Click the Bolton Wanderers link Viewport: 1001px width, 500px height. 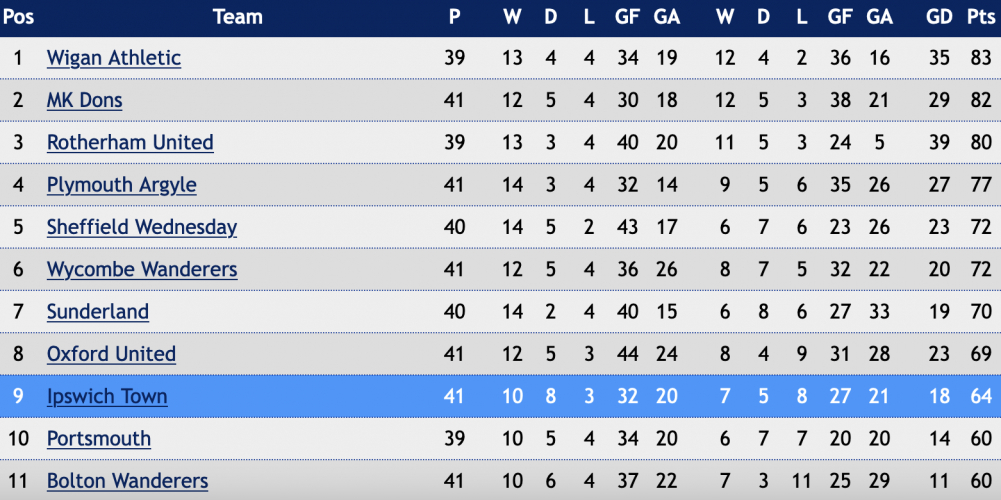[x=128, y=481]
